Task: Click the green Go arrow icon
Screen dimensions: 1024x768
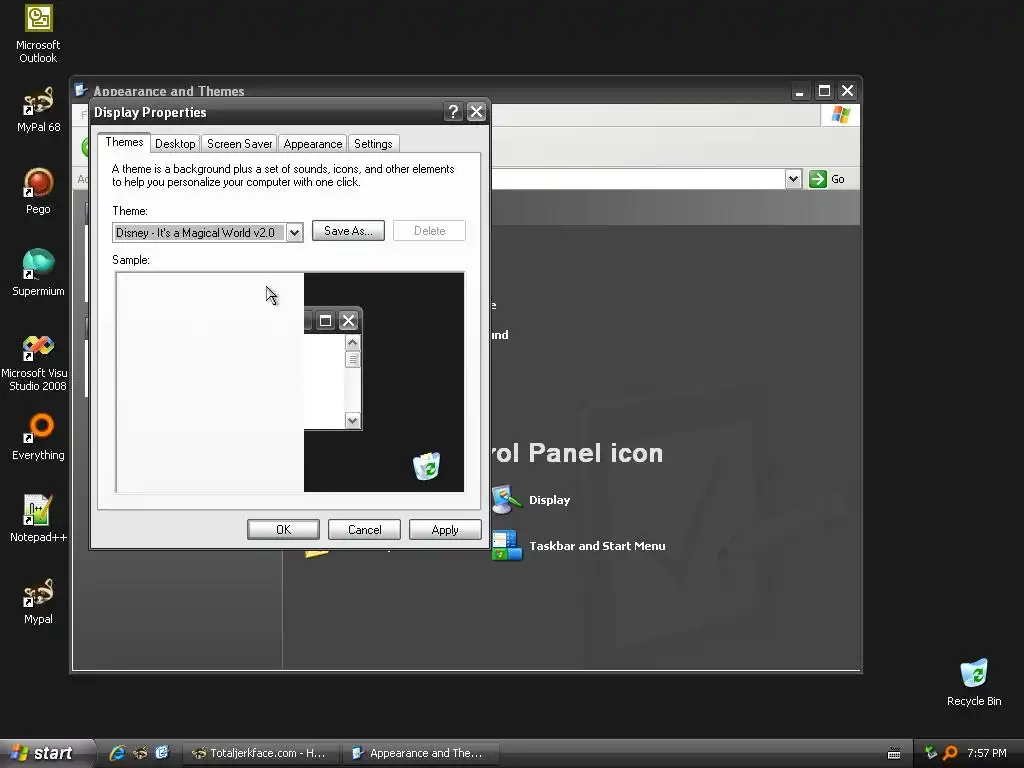Action: pyautogui.click(x=818, y=179)
